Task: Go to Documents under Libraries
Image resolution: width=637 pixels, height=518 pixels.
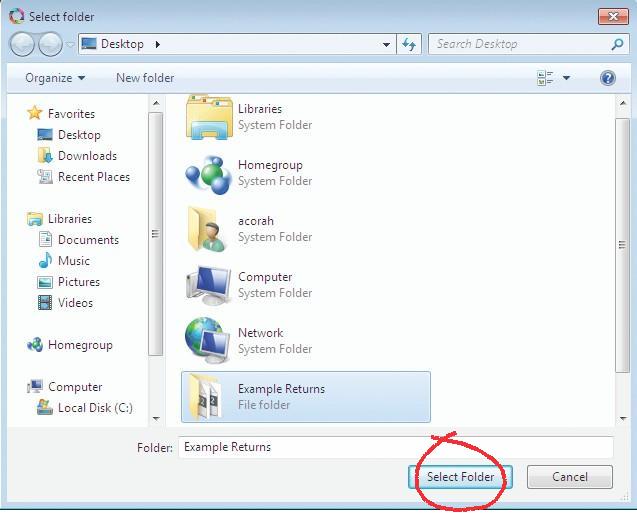Action: coord(88,240)
